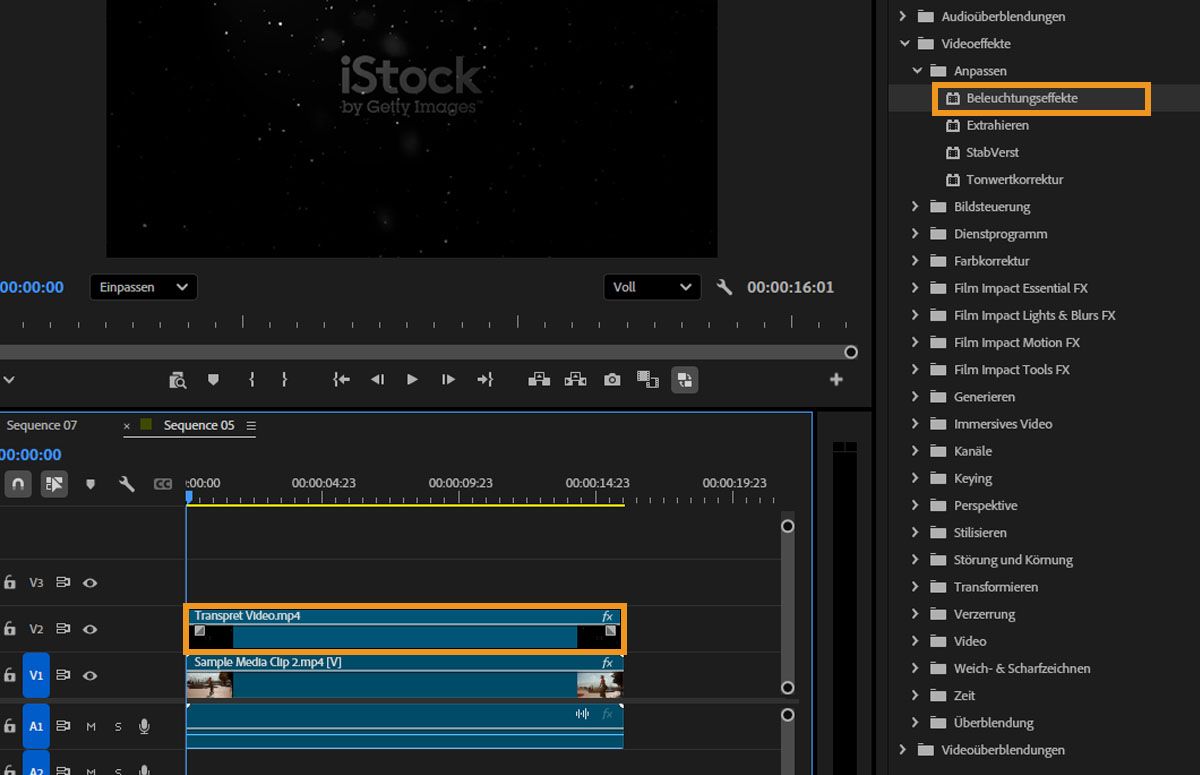Viewport: 1200px width, 775px height.
Task: Toggle snapping magnet in the timeline
Action: coord(17,484)
